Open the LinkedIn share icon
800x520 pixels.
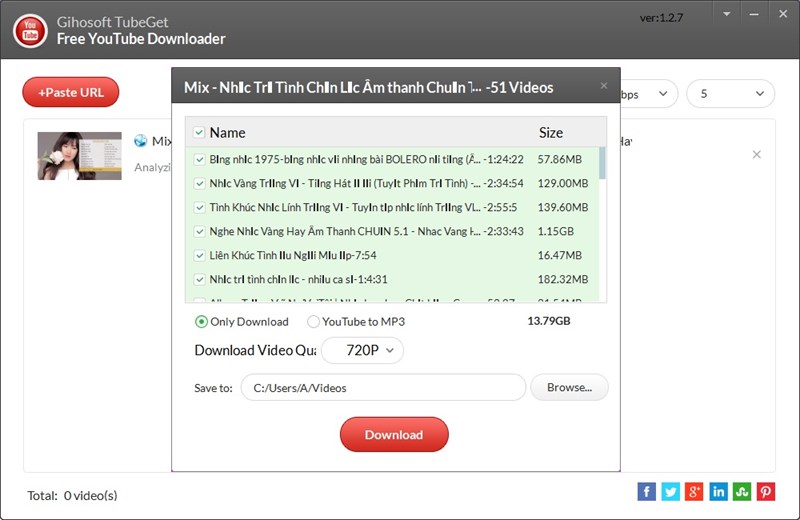718,491
